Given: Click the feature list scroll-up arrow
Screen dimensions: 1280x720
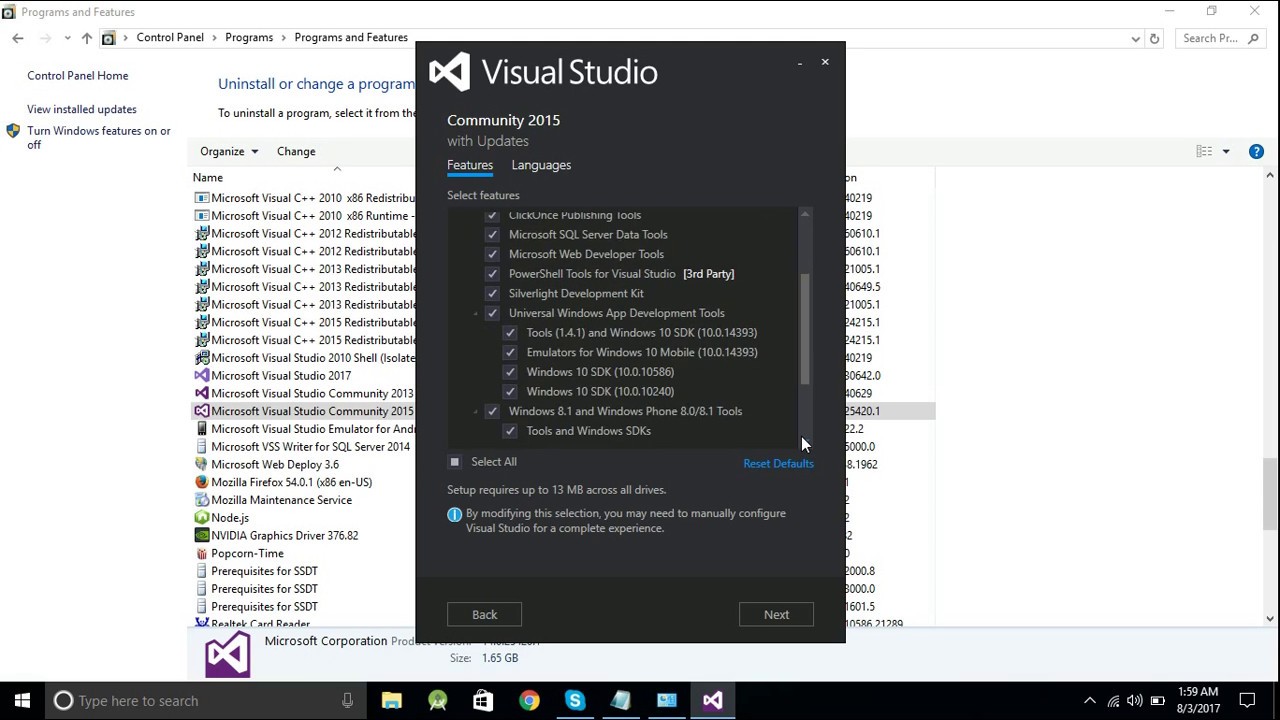Looking at the screenshot, I should tap(805, 214).
